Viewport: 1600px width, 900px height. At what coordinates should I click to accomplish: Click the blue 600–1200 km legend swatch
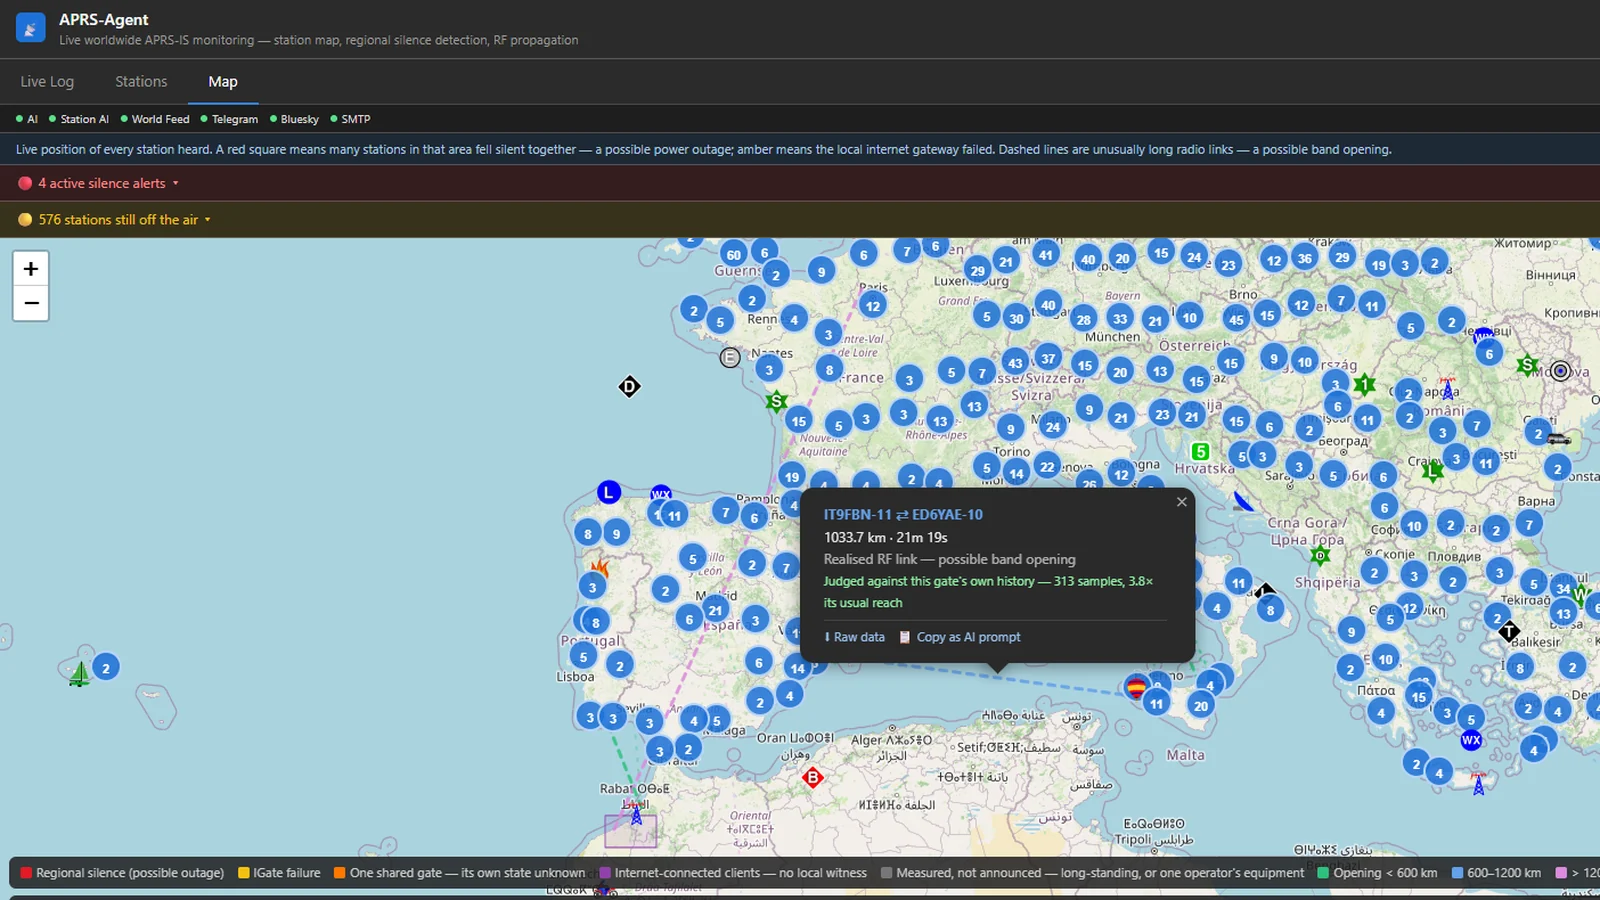tap(1457, 873)
